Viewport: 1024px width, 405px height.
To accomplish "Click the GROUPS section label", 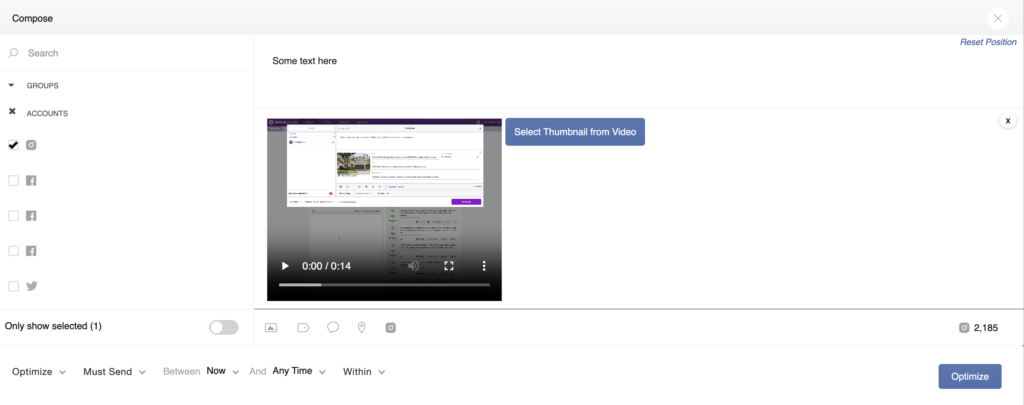I will click(x=42, y=86).
